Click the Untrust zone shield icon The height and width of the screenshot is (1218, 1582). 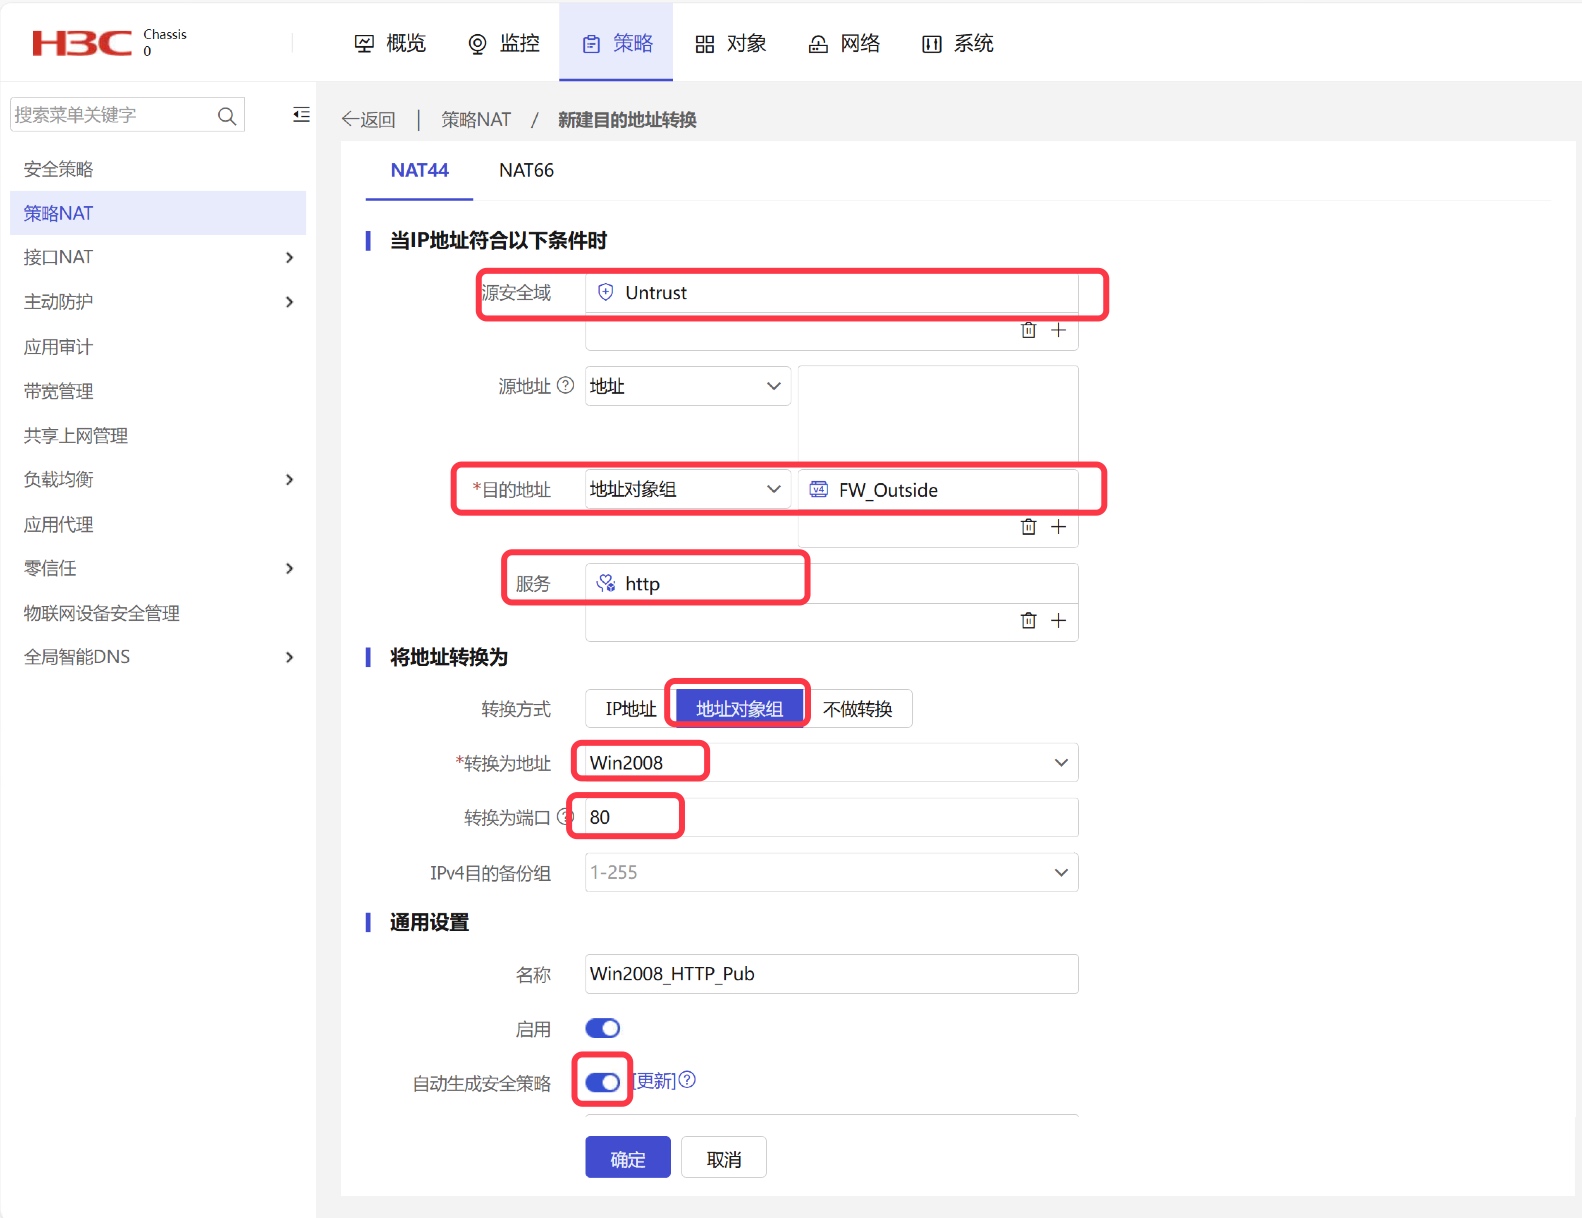pos(605,292)
